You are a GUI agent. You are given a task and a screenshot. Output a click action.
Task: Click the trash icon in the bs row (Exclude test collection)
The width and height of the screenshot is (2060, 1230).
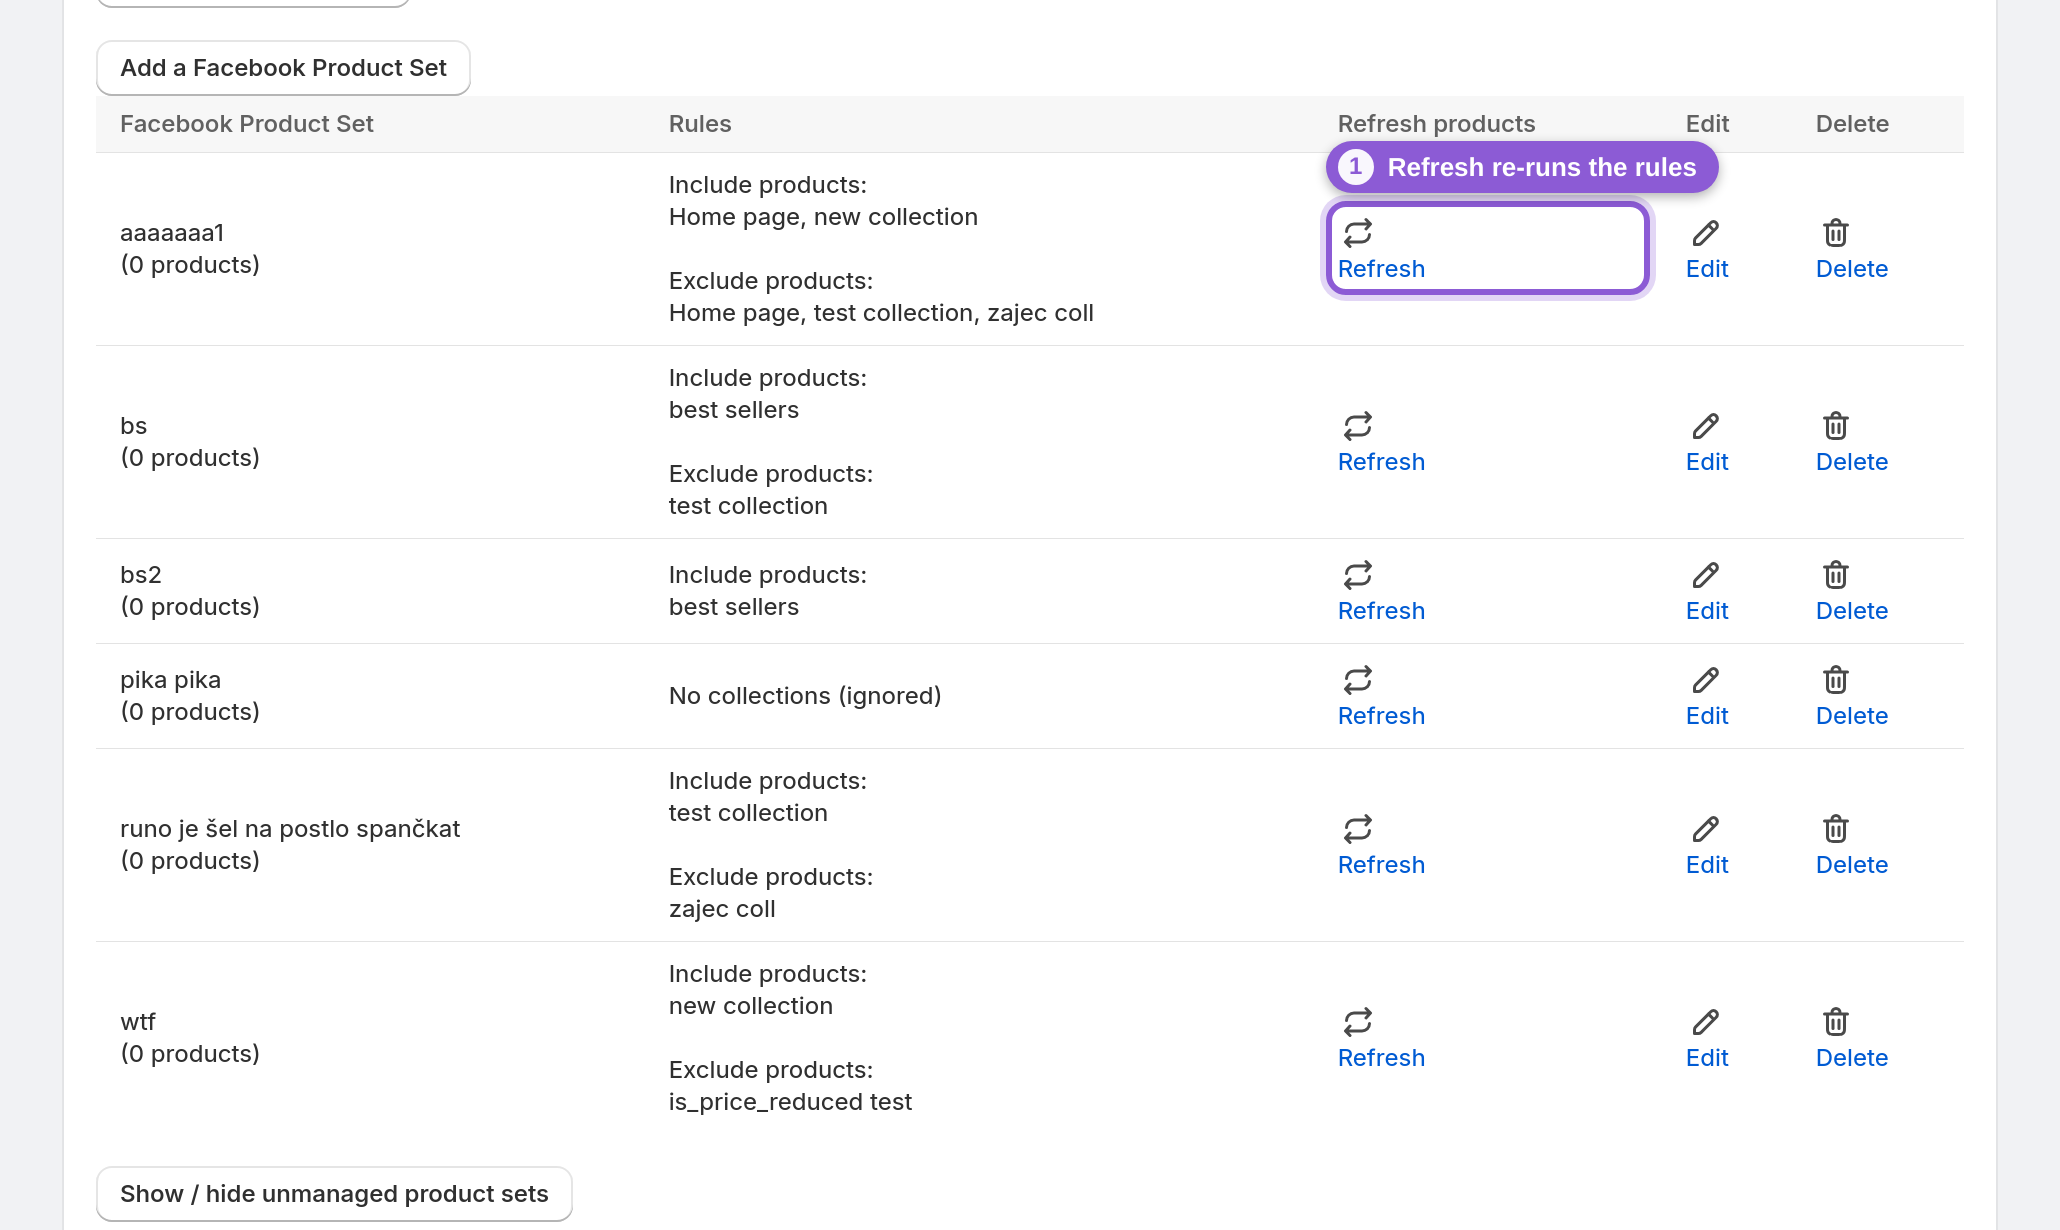point(1836,426)
